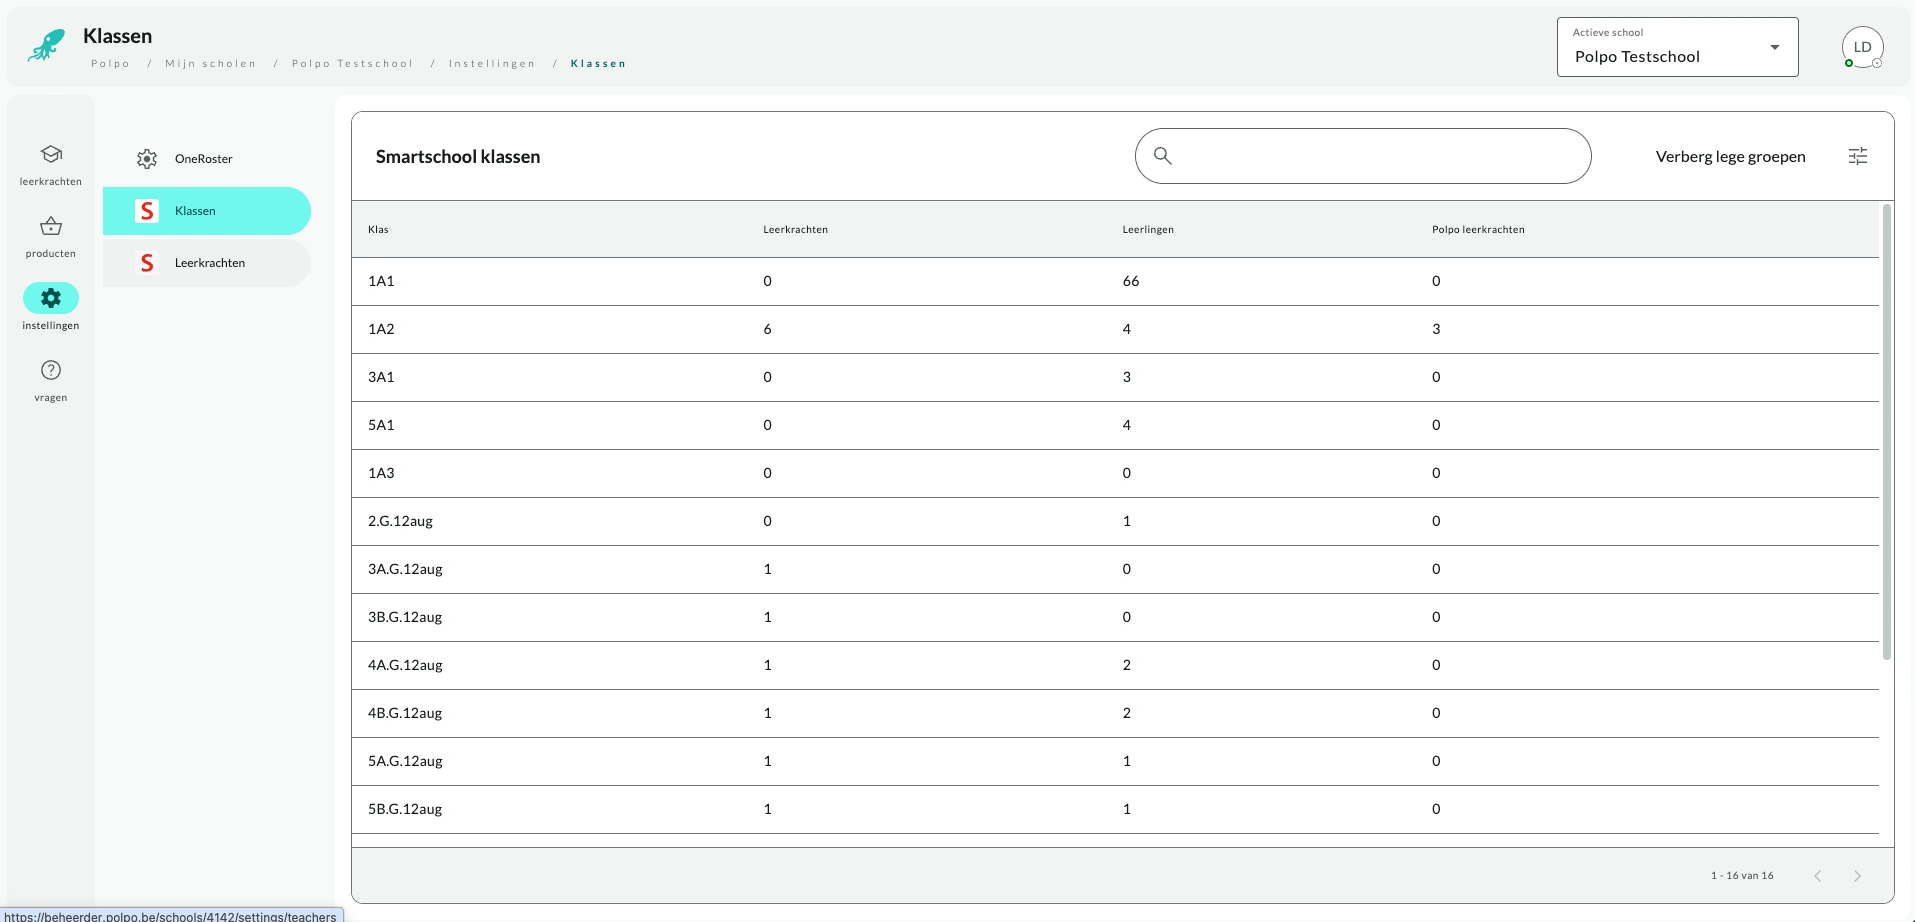Select the class row 5A.G.12aug
Viewport: 1915px width, 922px height.
coord(1115,762)
